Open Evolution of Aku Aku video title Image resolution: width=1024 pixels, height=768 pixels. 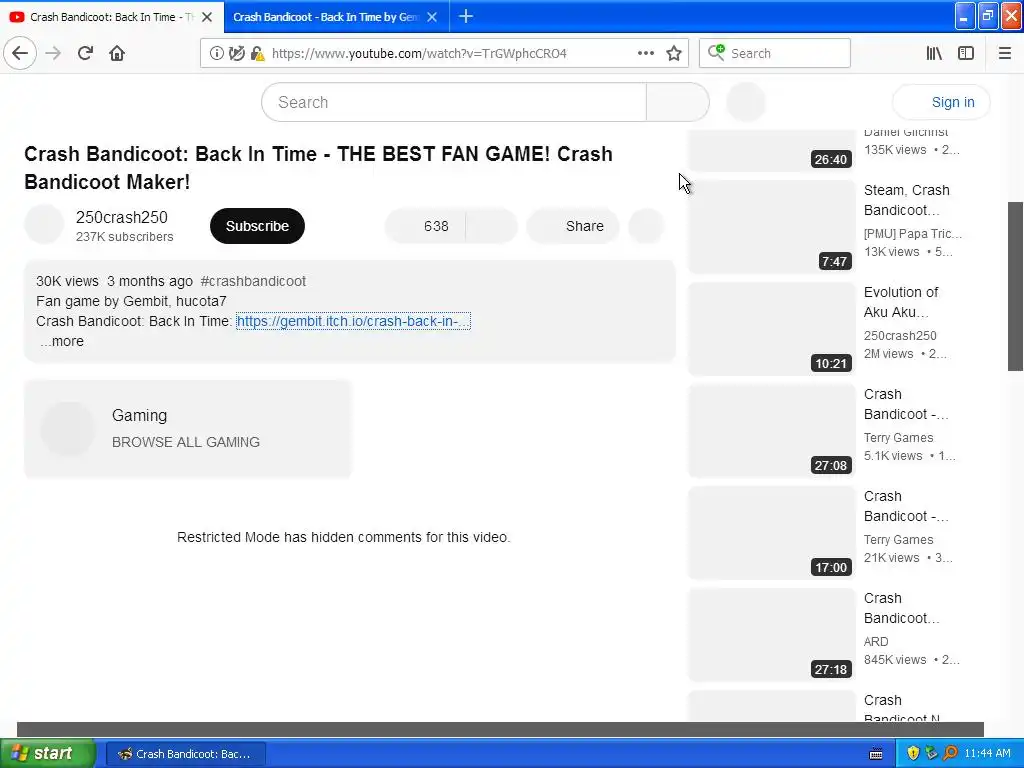point(901,302)
